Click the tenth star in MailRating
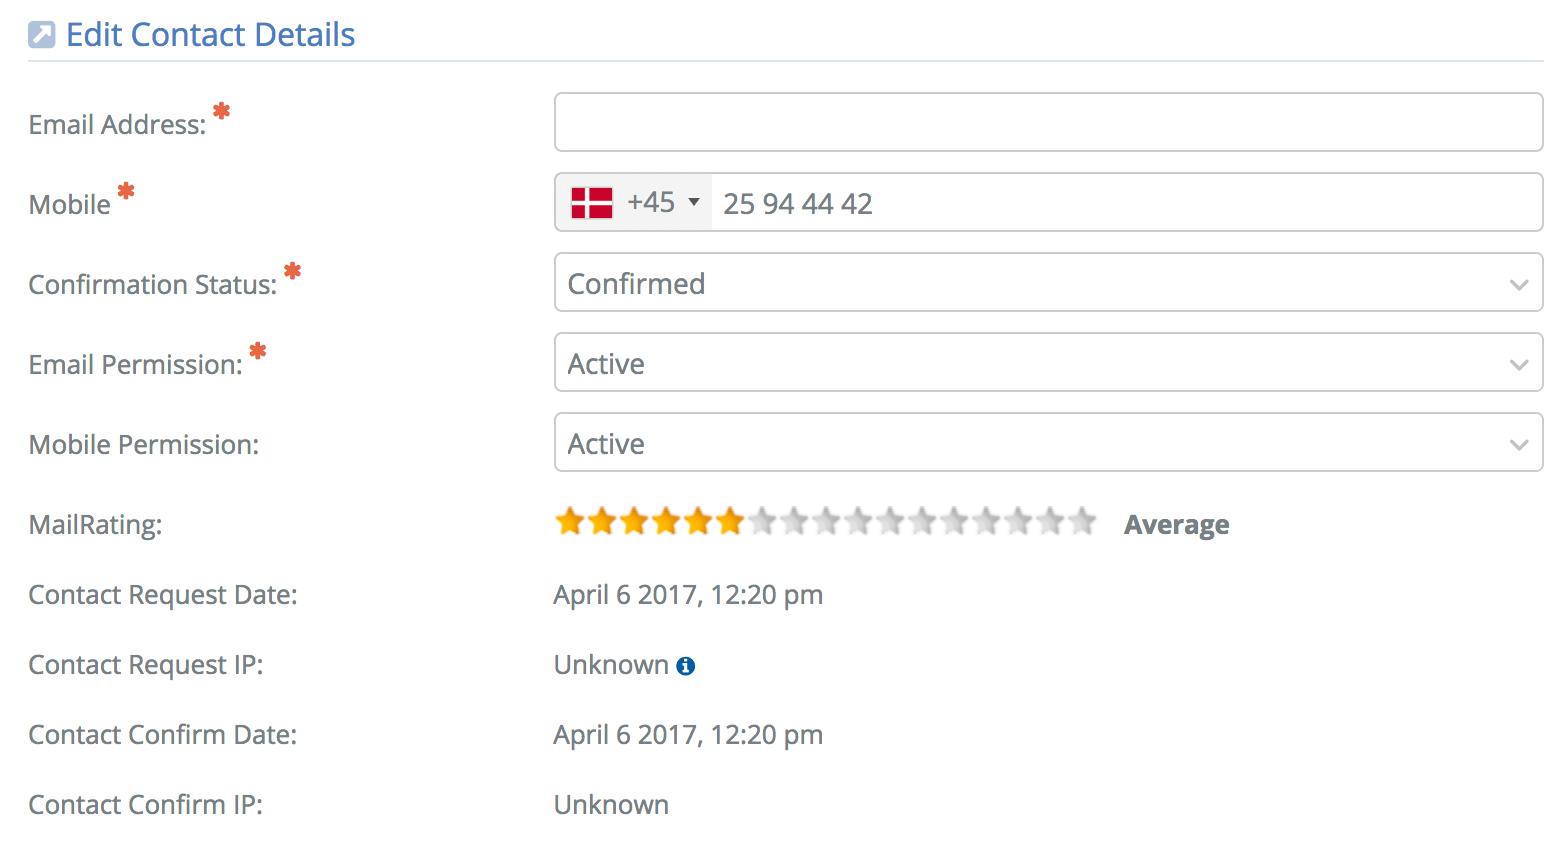 click(858, 521)
